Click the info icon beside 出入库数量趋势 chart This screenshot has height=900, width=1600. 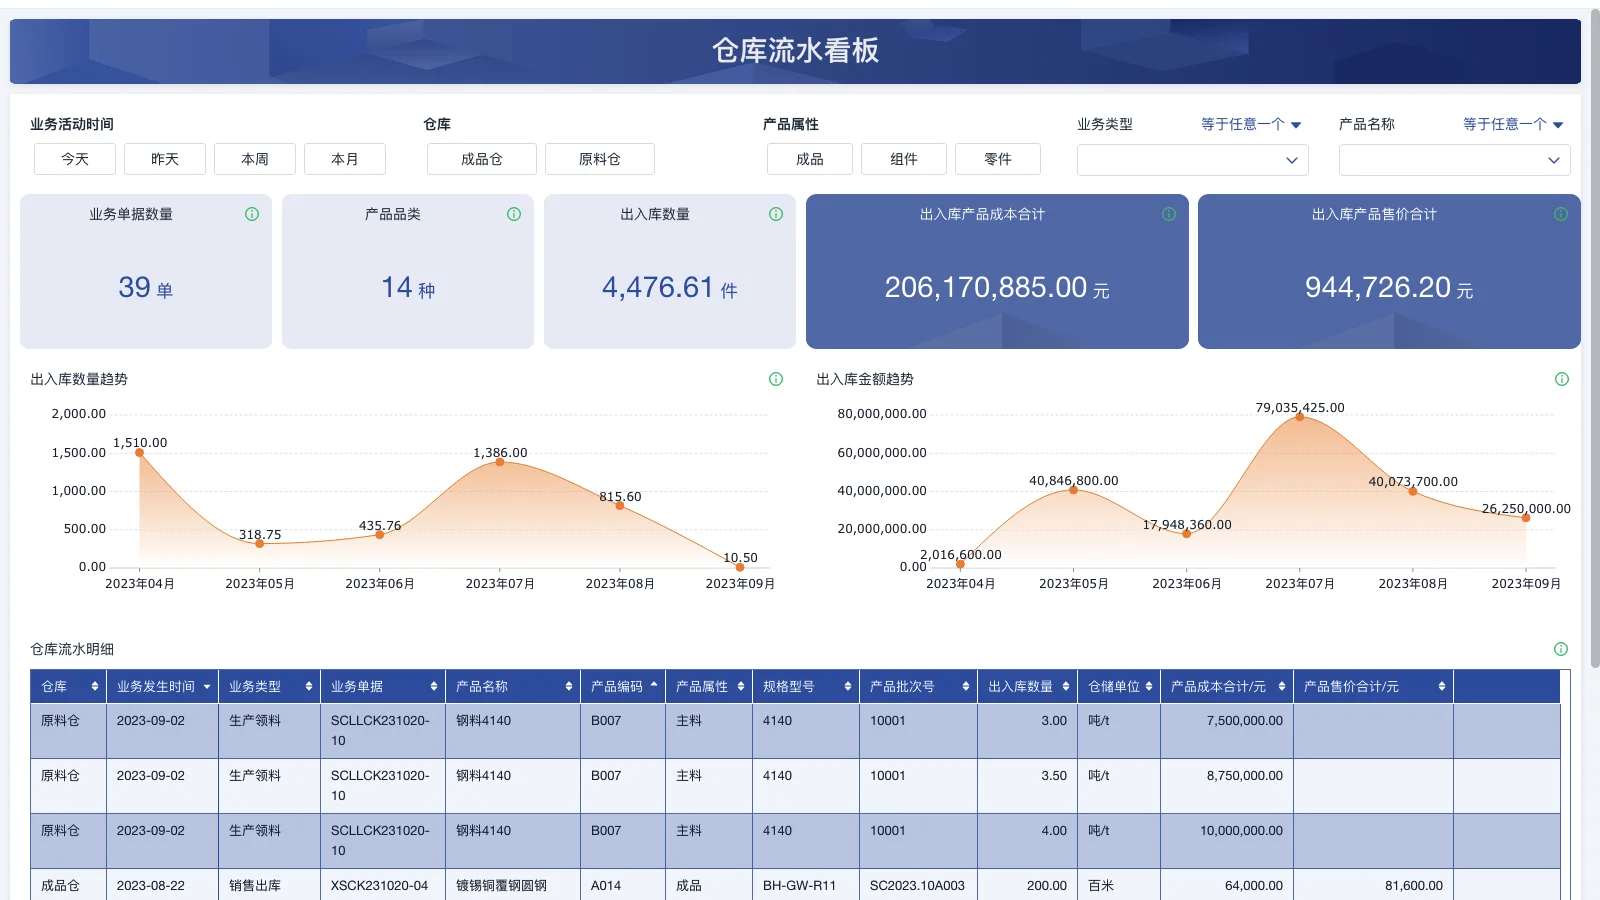click(x=775, y=379)
